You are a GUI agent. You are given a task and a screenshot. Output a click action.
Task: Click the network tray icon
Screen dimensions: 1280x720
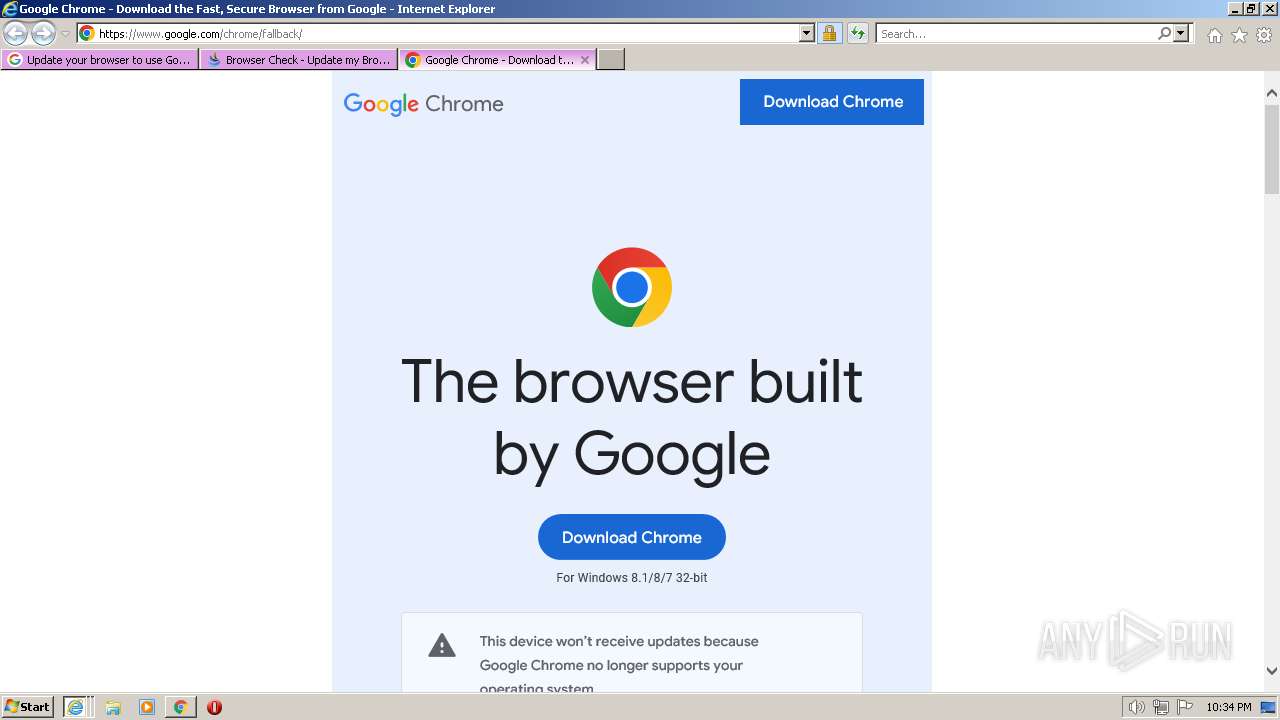(1161, 707)
